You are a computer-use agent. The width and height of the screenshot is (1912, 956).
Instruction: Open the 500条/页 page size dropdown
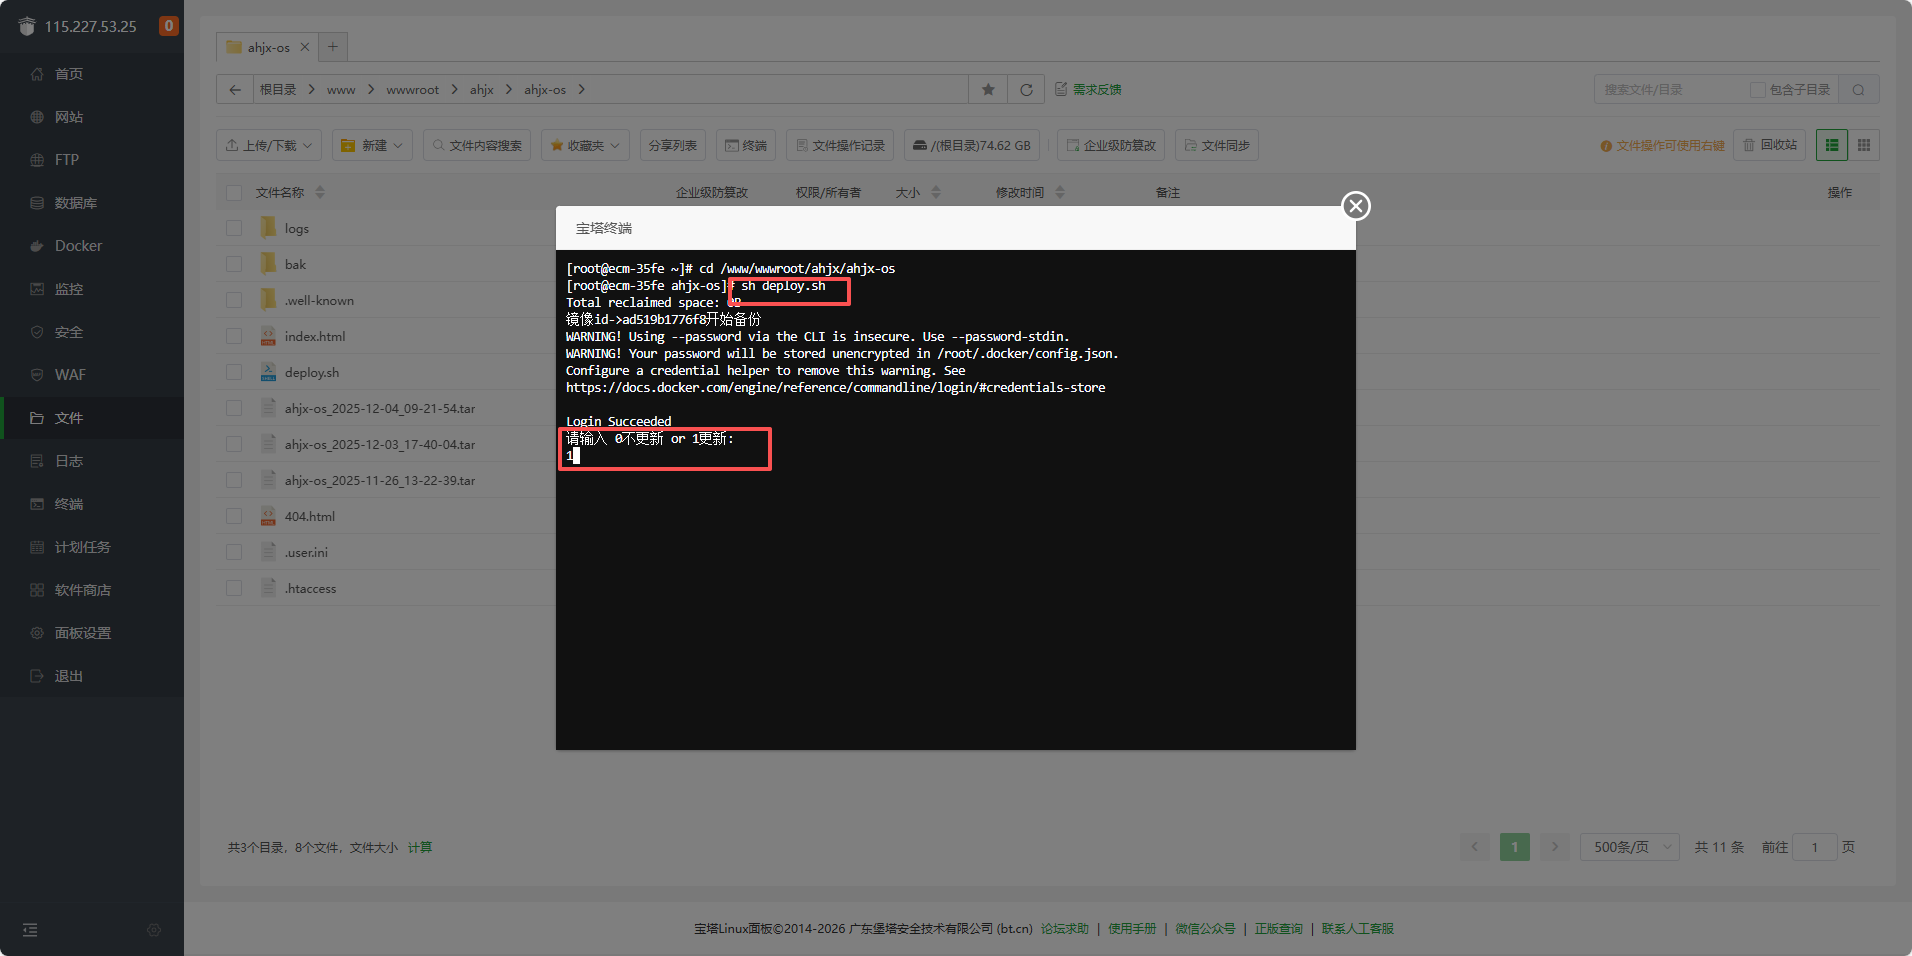(x=1629, y=847)
